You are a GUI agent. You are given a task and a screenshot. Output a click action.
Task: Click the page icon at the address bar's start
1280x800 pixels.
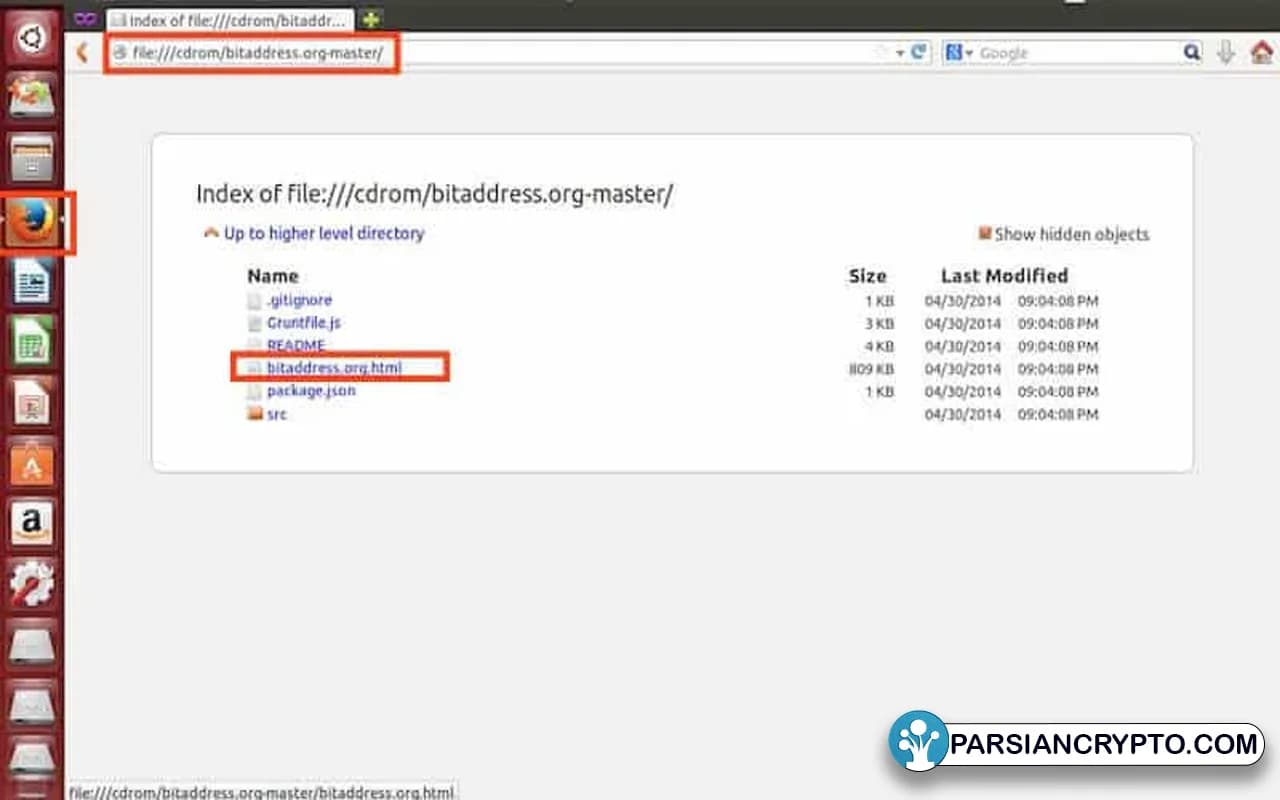pyautogui.click(x=120, y=52)
